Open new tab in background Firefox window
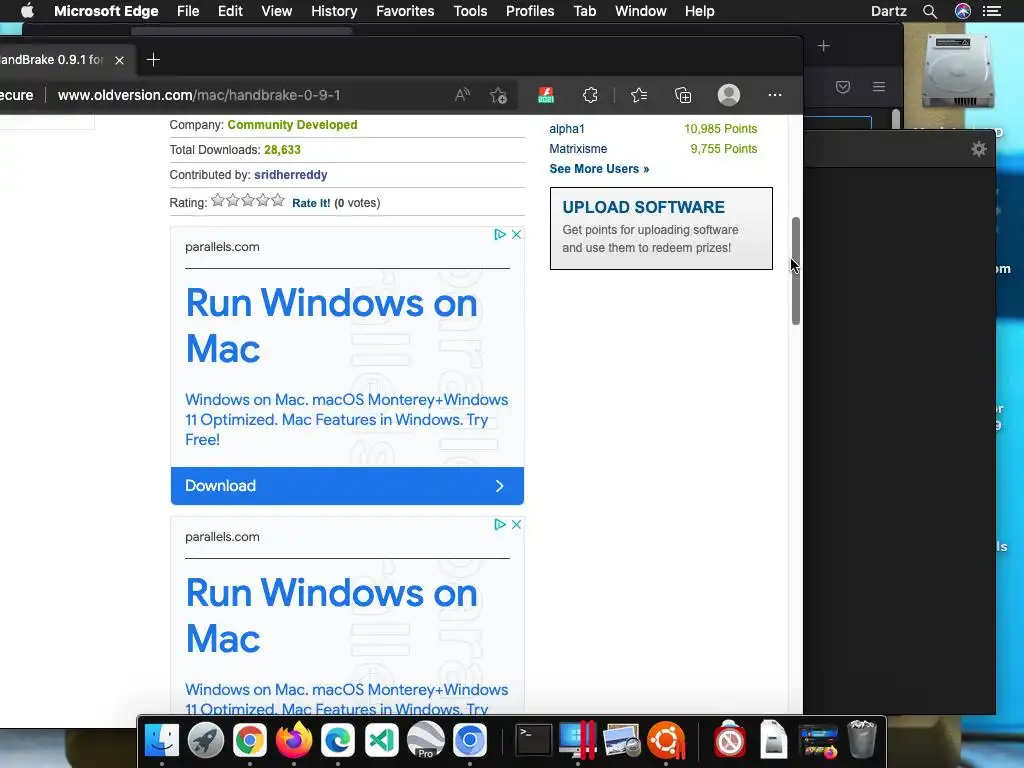Screen dimensions: 1024x768 click(824, 46)
